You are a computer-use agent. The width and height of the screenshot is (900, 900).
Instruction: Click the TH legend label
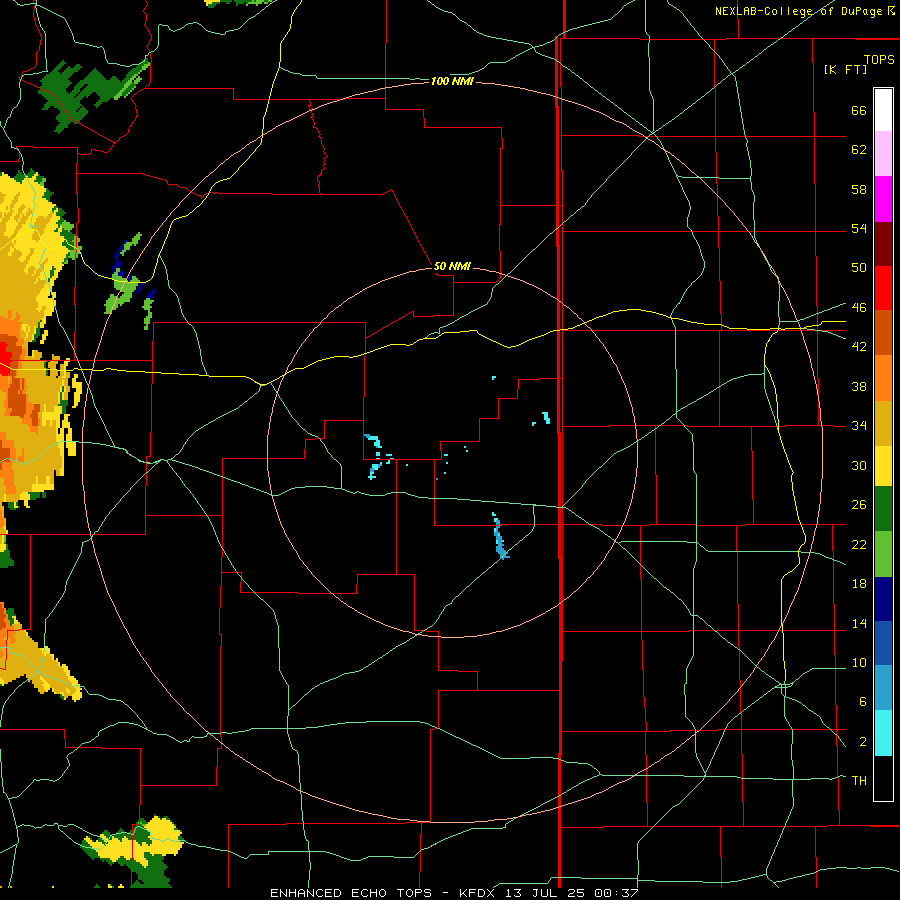click(x=859, y=780)
